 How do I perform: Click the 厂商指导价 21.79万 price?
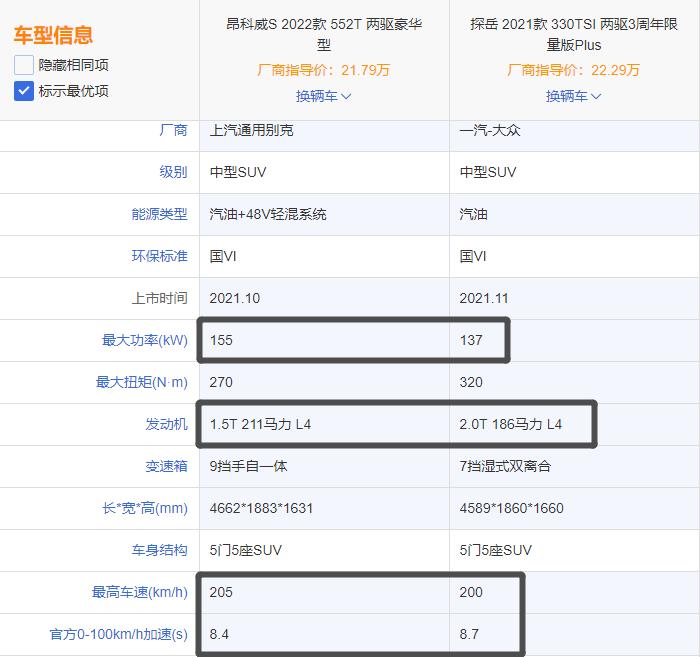click(324, 70)
